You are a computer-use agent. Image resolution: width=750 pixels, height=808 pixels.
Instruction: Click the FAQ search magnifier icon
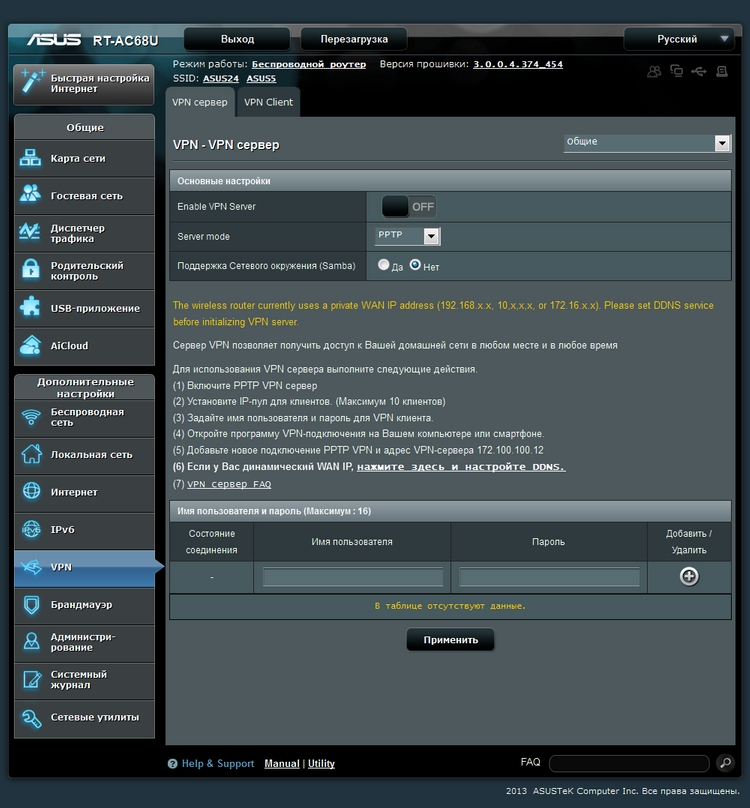click(726, 763)
